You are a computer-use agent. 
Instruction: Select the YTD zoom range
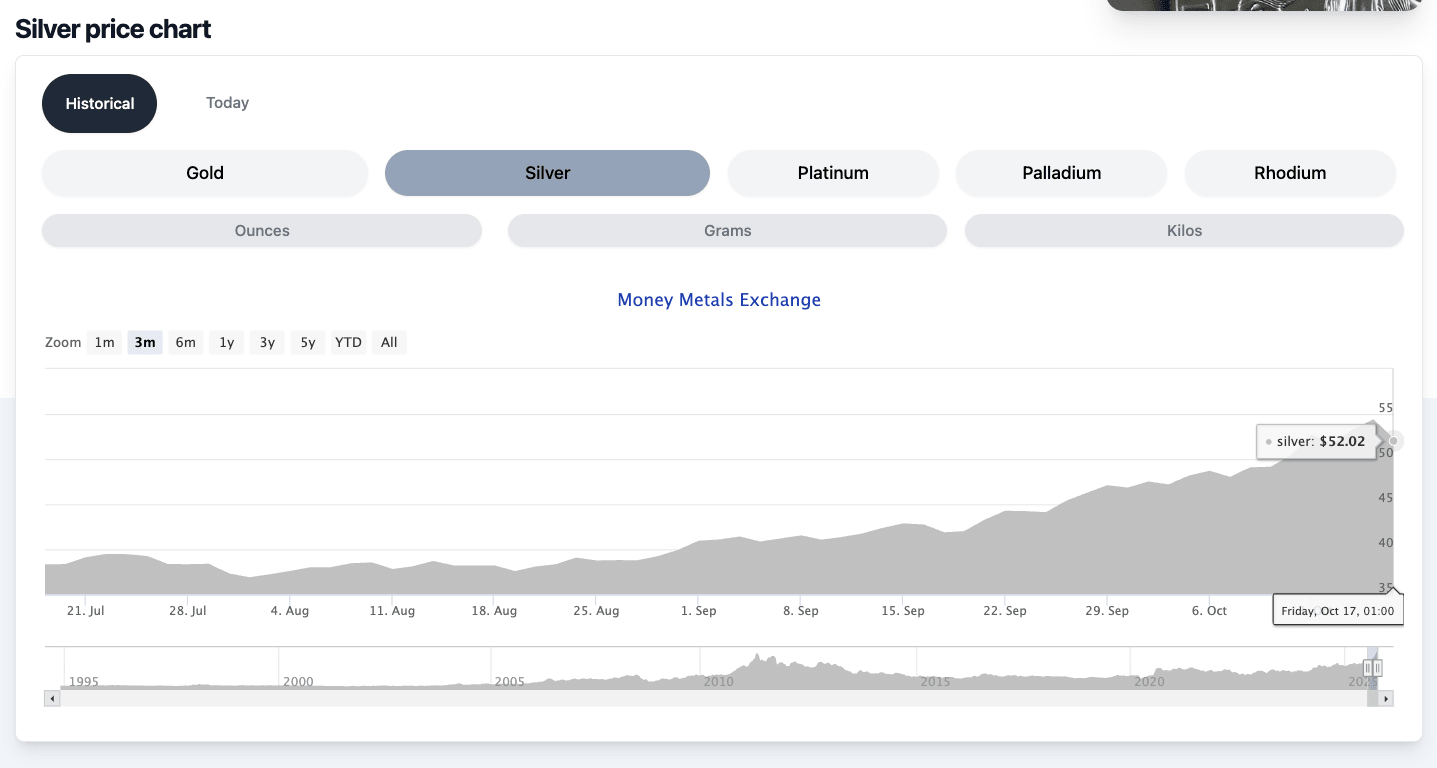[x=348, y=343]
